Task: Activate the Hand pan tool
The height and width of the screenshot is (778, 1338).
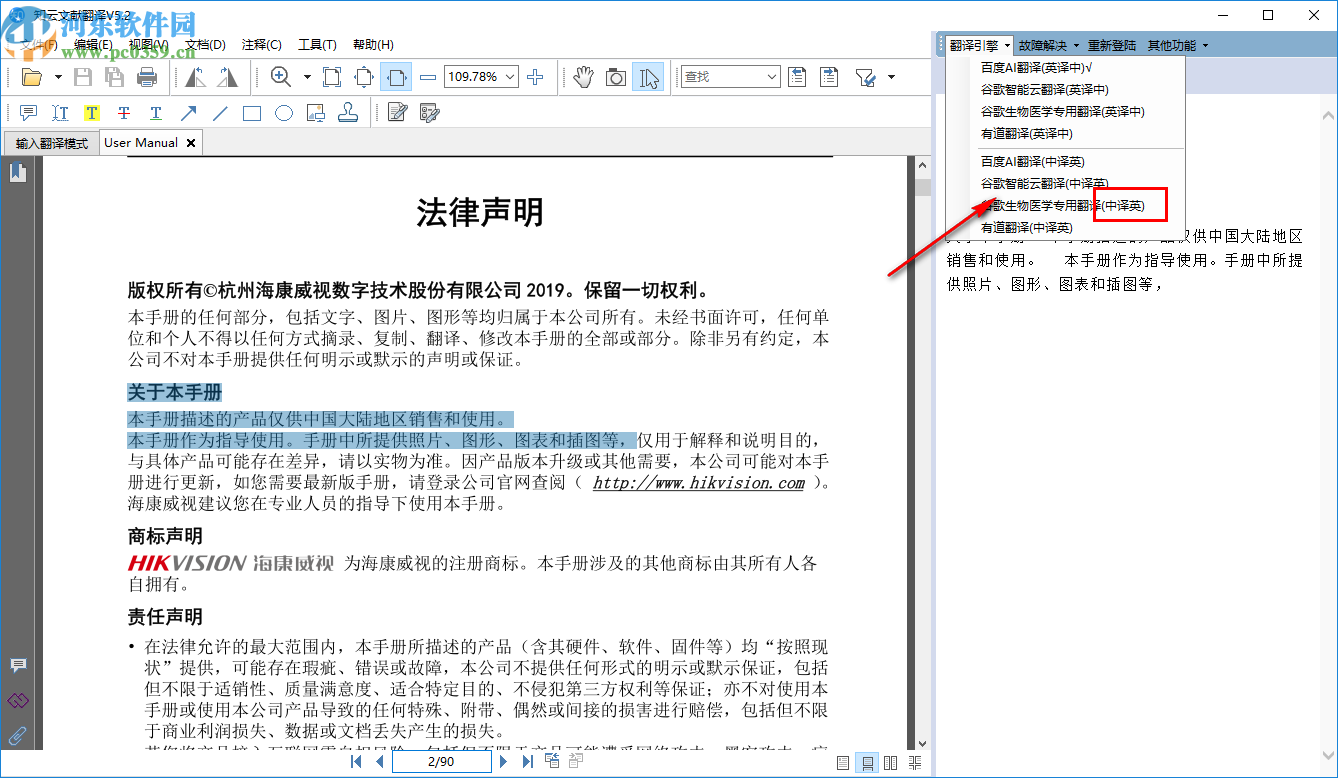Action: pos(584,77)
